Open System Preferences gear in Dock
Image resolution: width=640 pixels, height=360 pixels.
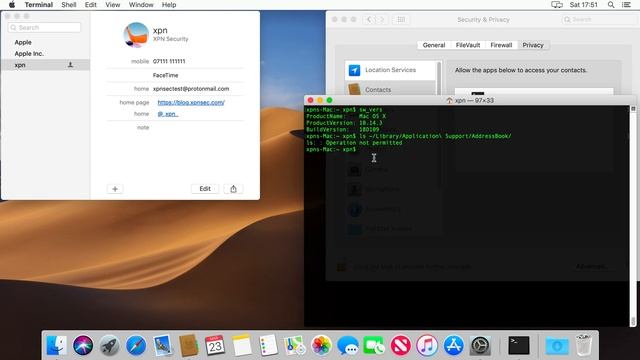480,346
